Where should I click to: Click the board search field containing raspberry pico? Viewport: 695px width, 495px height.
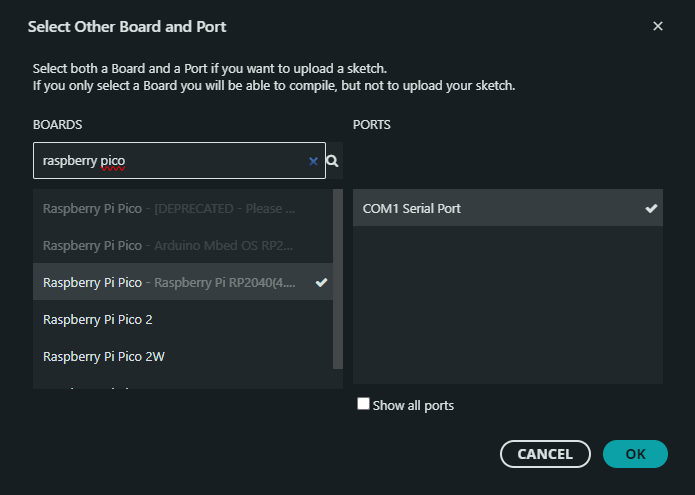[x=179, y=160]
